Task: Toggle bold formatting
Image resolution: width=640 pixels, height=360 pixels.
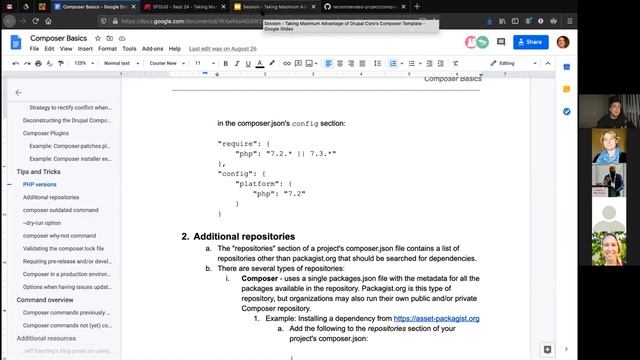Action: pyautogui.click(x=226, y=63)
